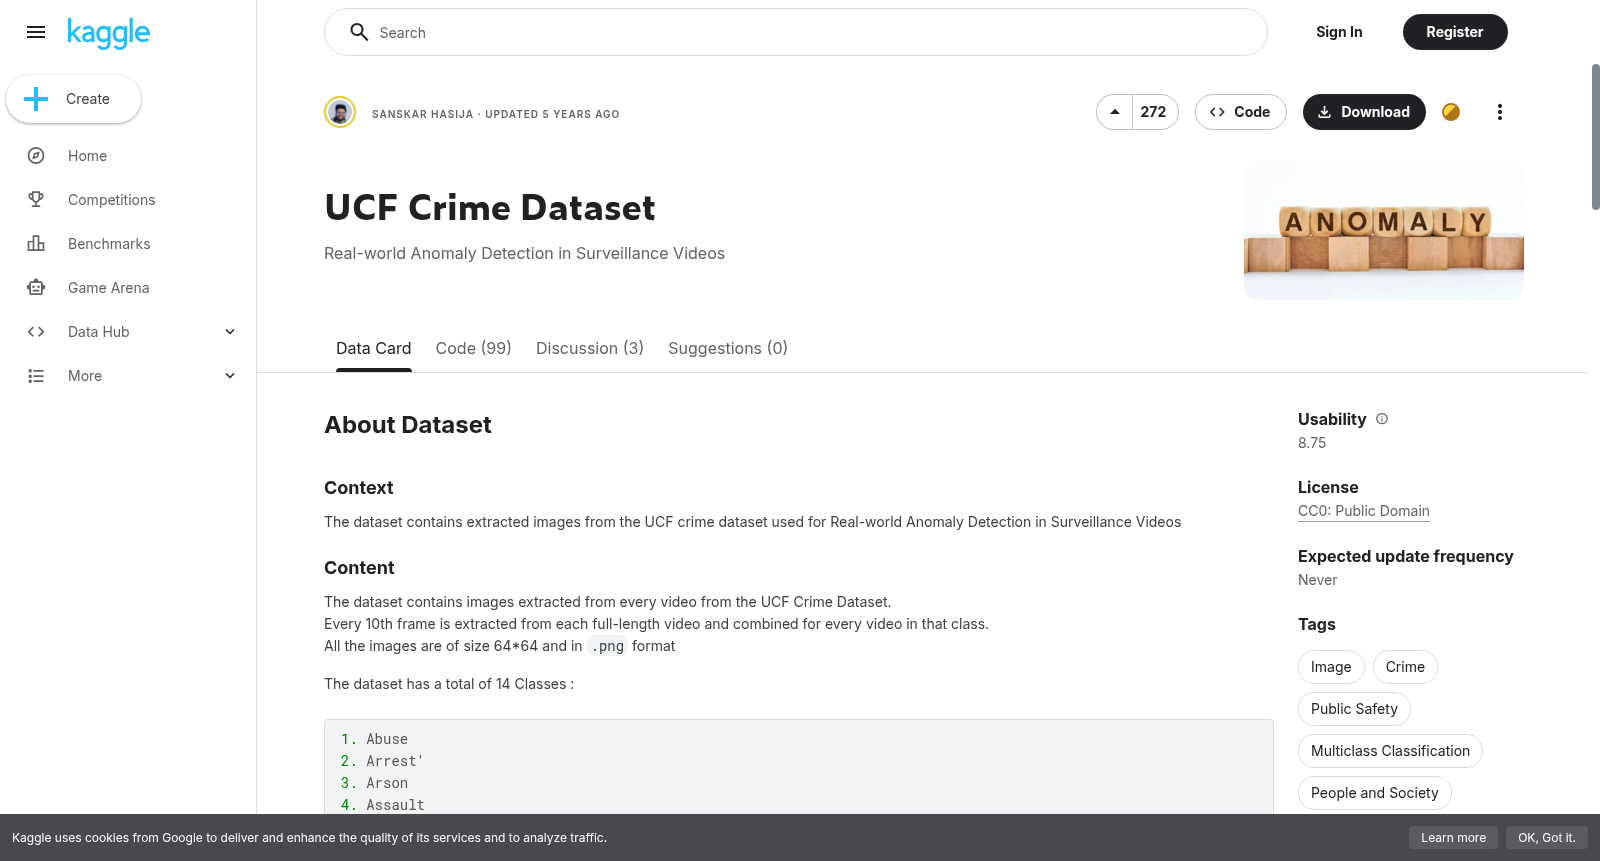Open the Discussion (3) tab
1600x861 pixels.
(x=590, y=348)
